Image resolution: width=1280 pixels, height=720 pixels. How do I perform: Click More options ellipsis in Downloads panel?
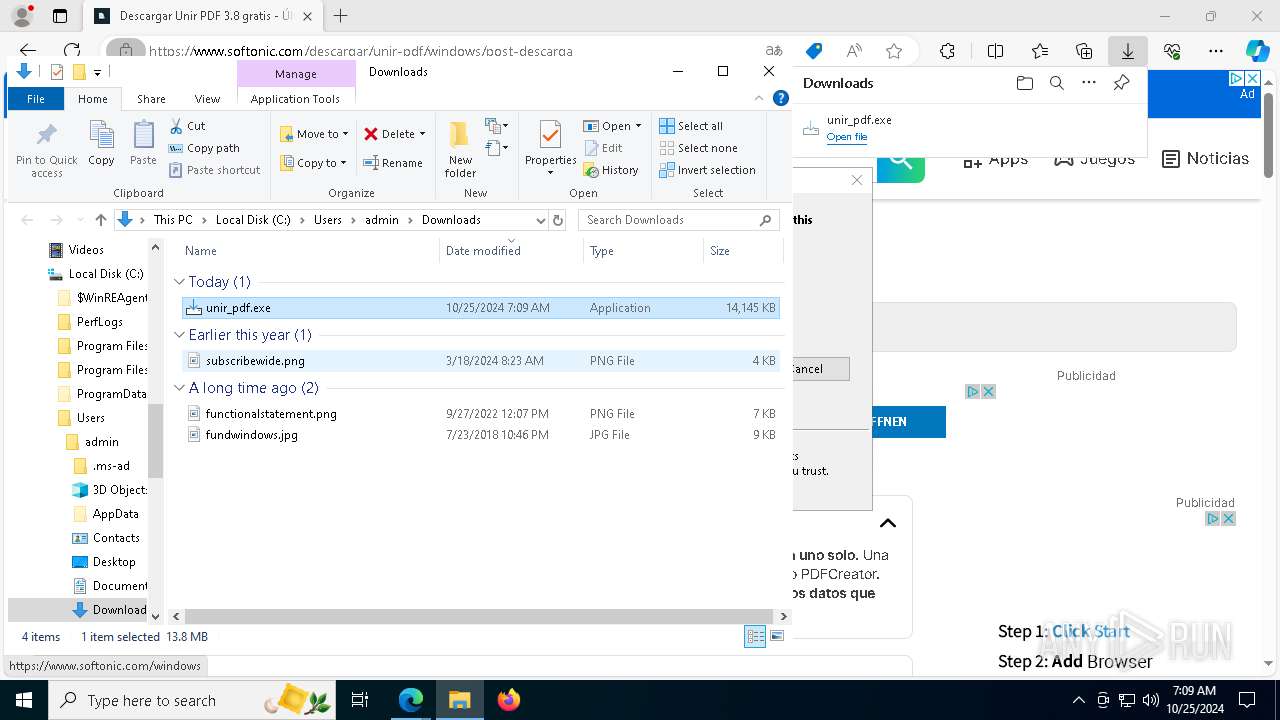1089,83
